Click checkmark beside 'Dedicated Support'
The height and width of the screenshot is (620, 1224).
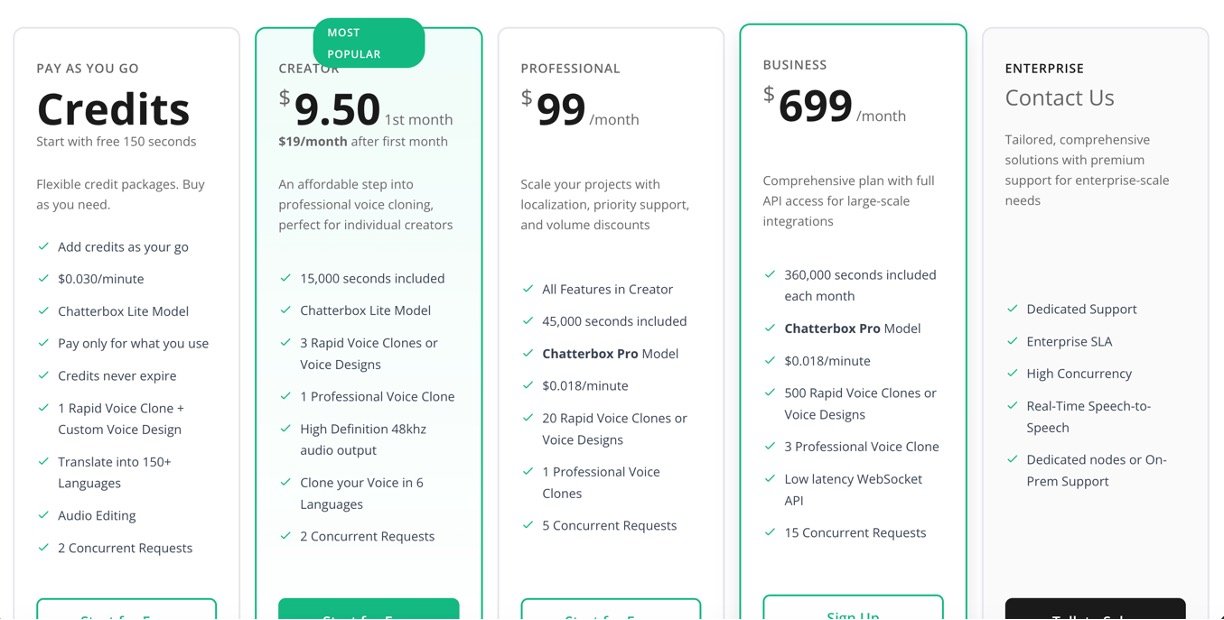point(1011,309)
